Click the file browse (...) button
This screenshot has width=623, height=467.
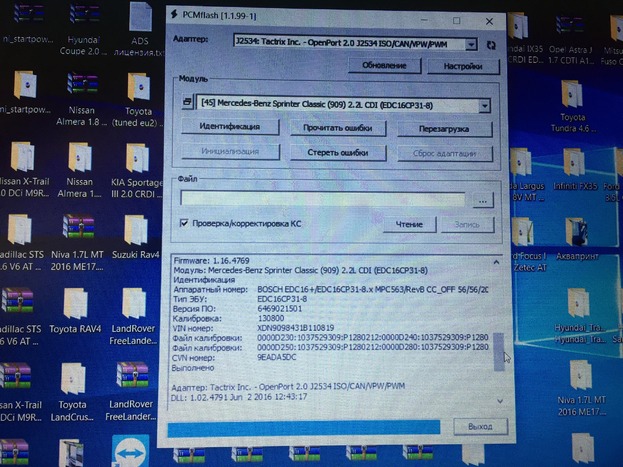click(483, 200)
